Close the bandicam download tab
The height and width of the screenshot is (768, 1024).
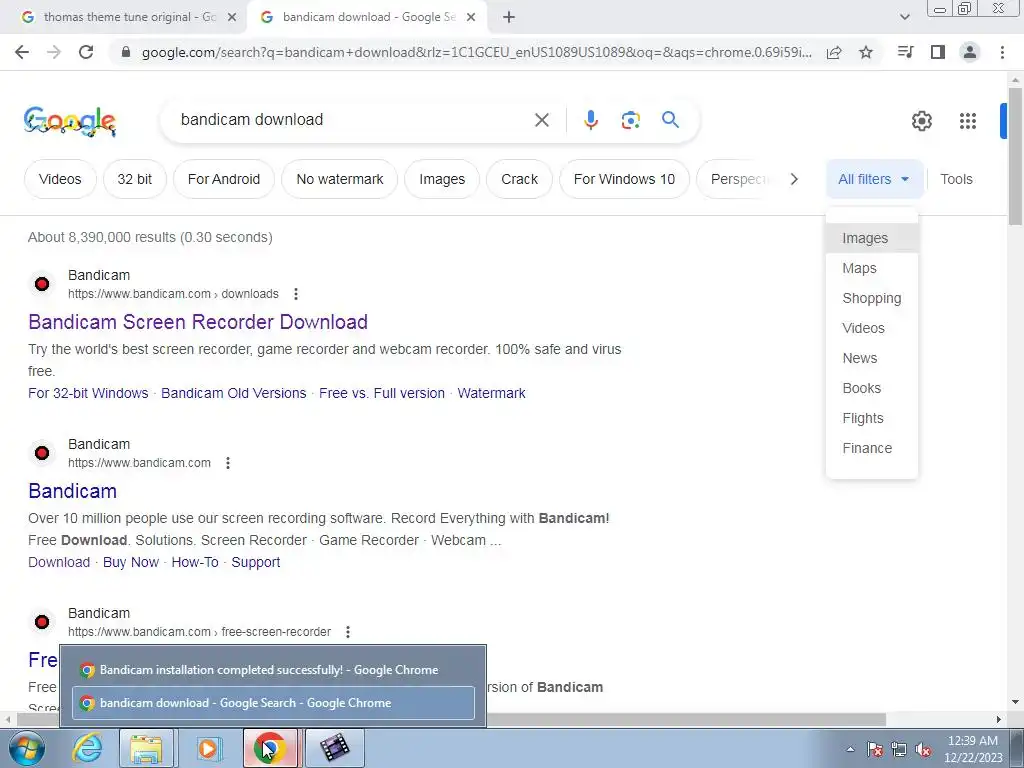click(471, 18)
